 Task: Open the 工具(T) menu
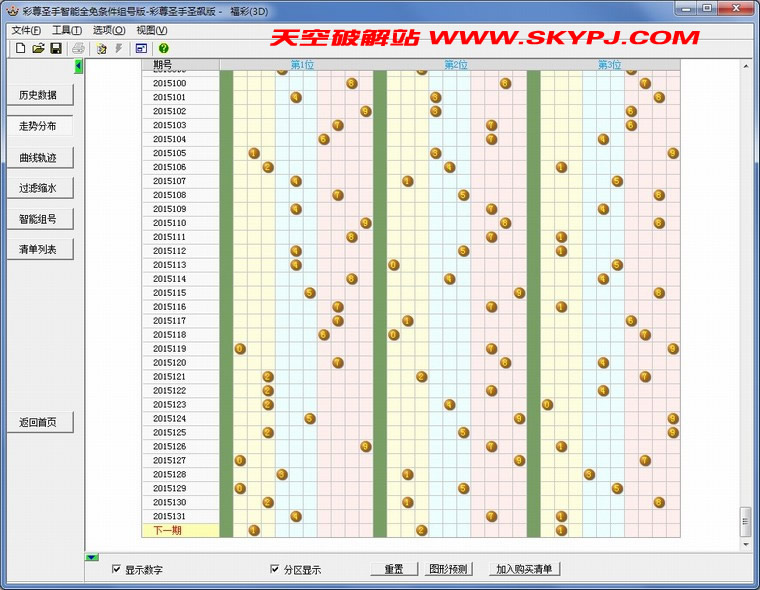coord(67,30)
